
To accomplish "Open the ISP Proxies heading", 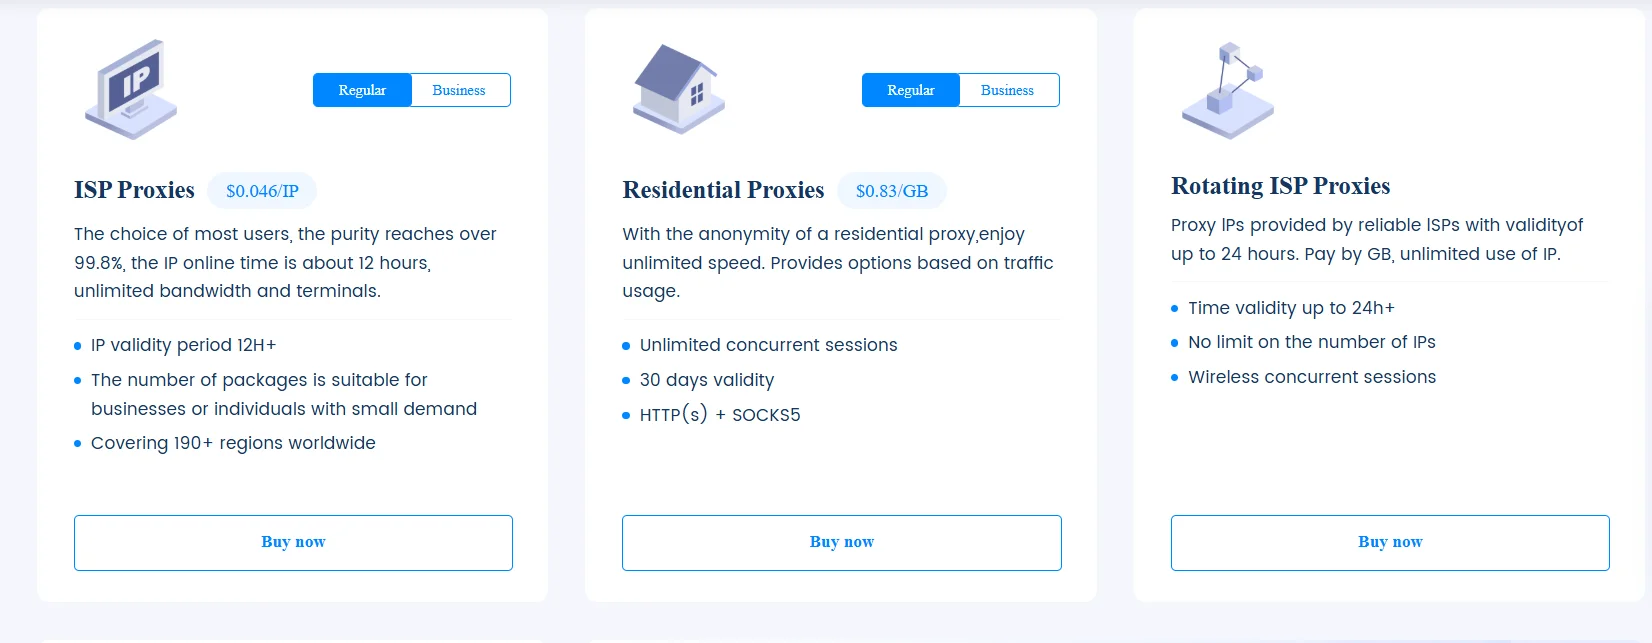I will [x=134, y=190].
